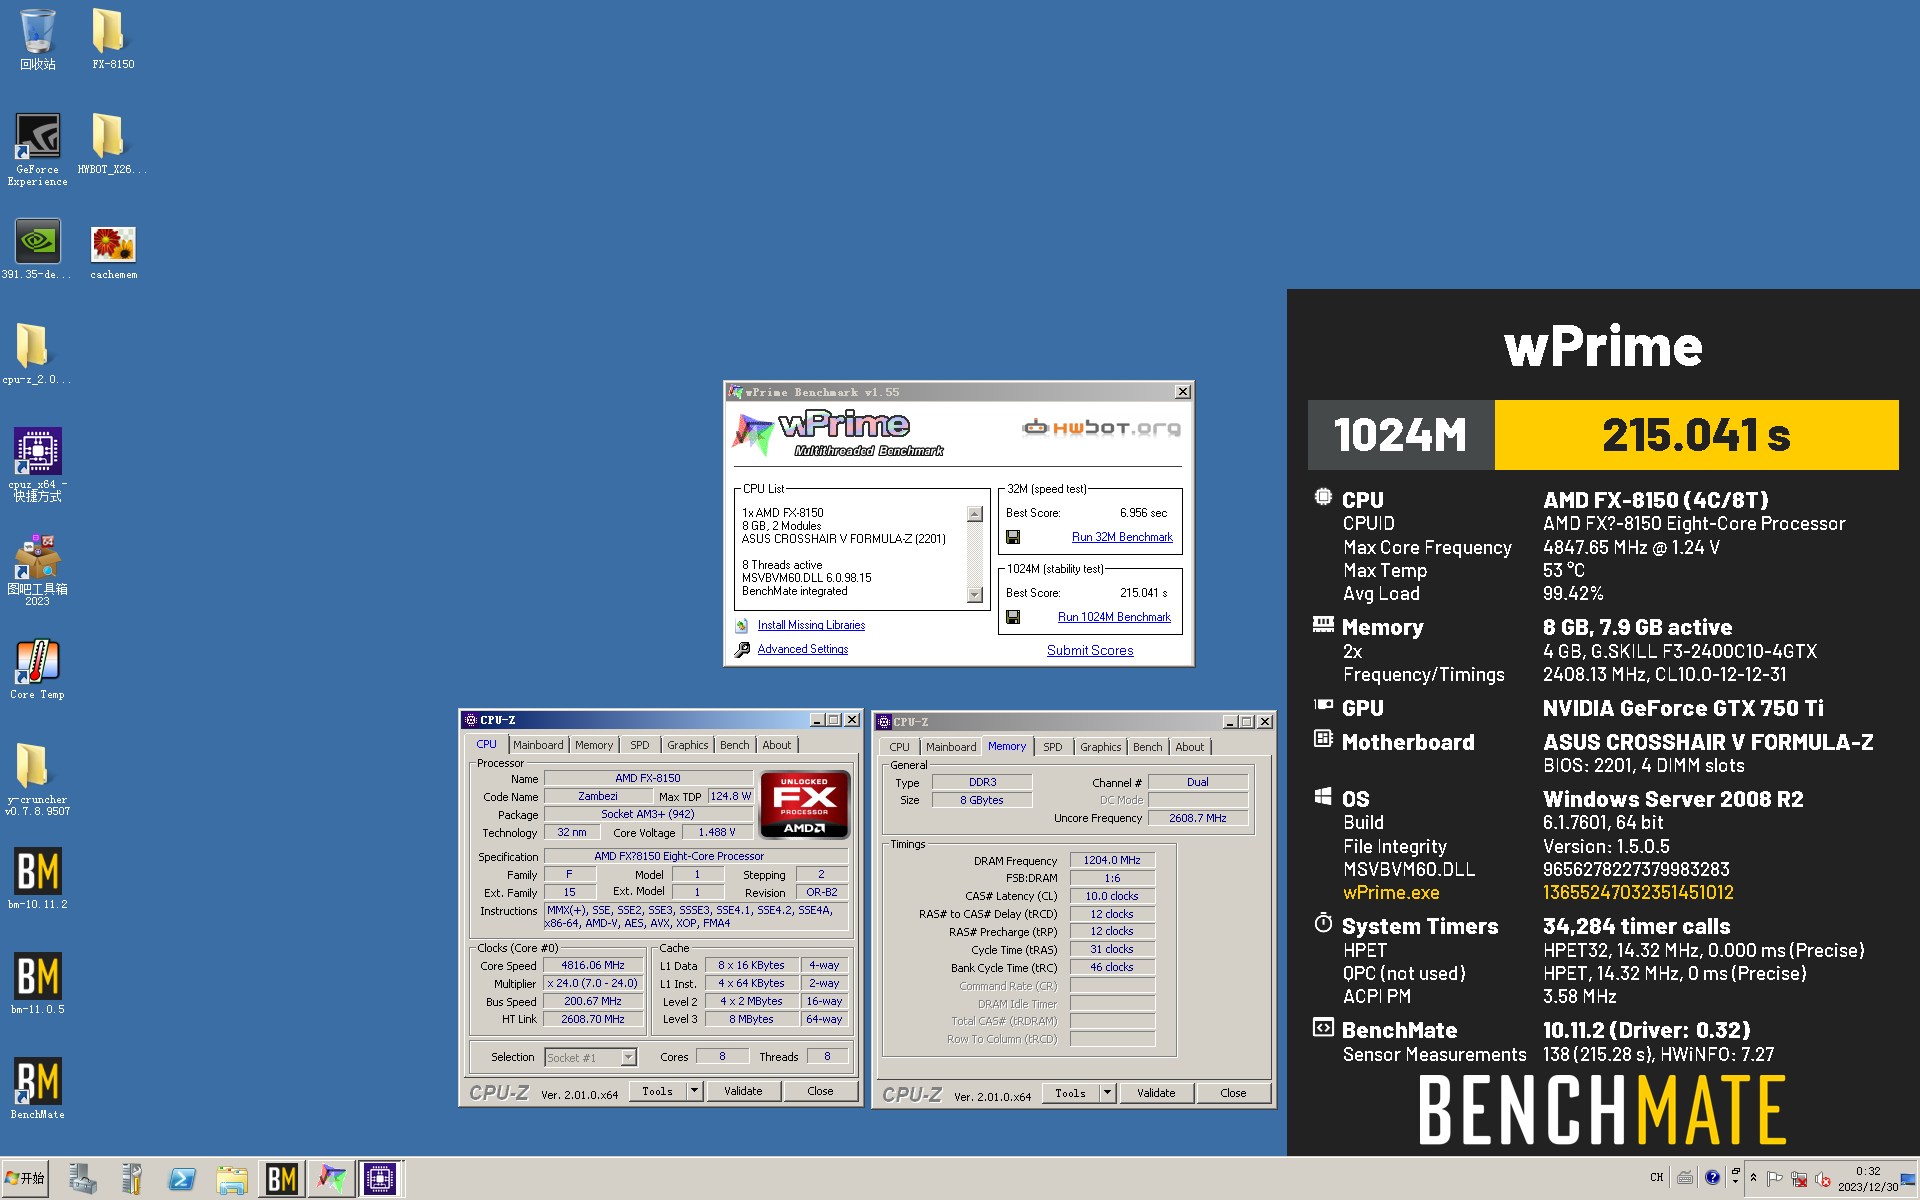Screen dimensions: 1920x1200
Task: Open the 图吧工具箱 2023 toolbox icon
Action: [x=38, y=570]
